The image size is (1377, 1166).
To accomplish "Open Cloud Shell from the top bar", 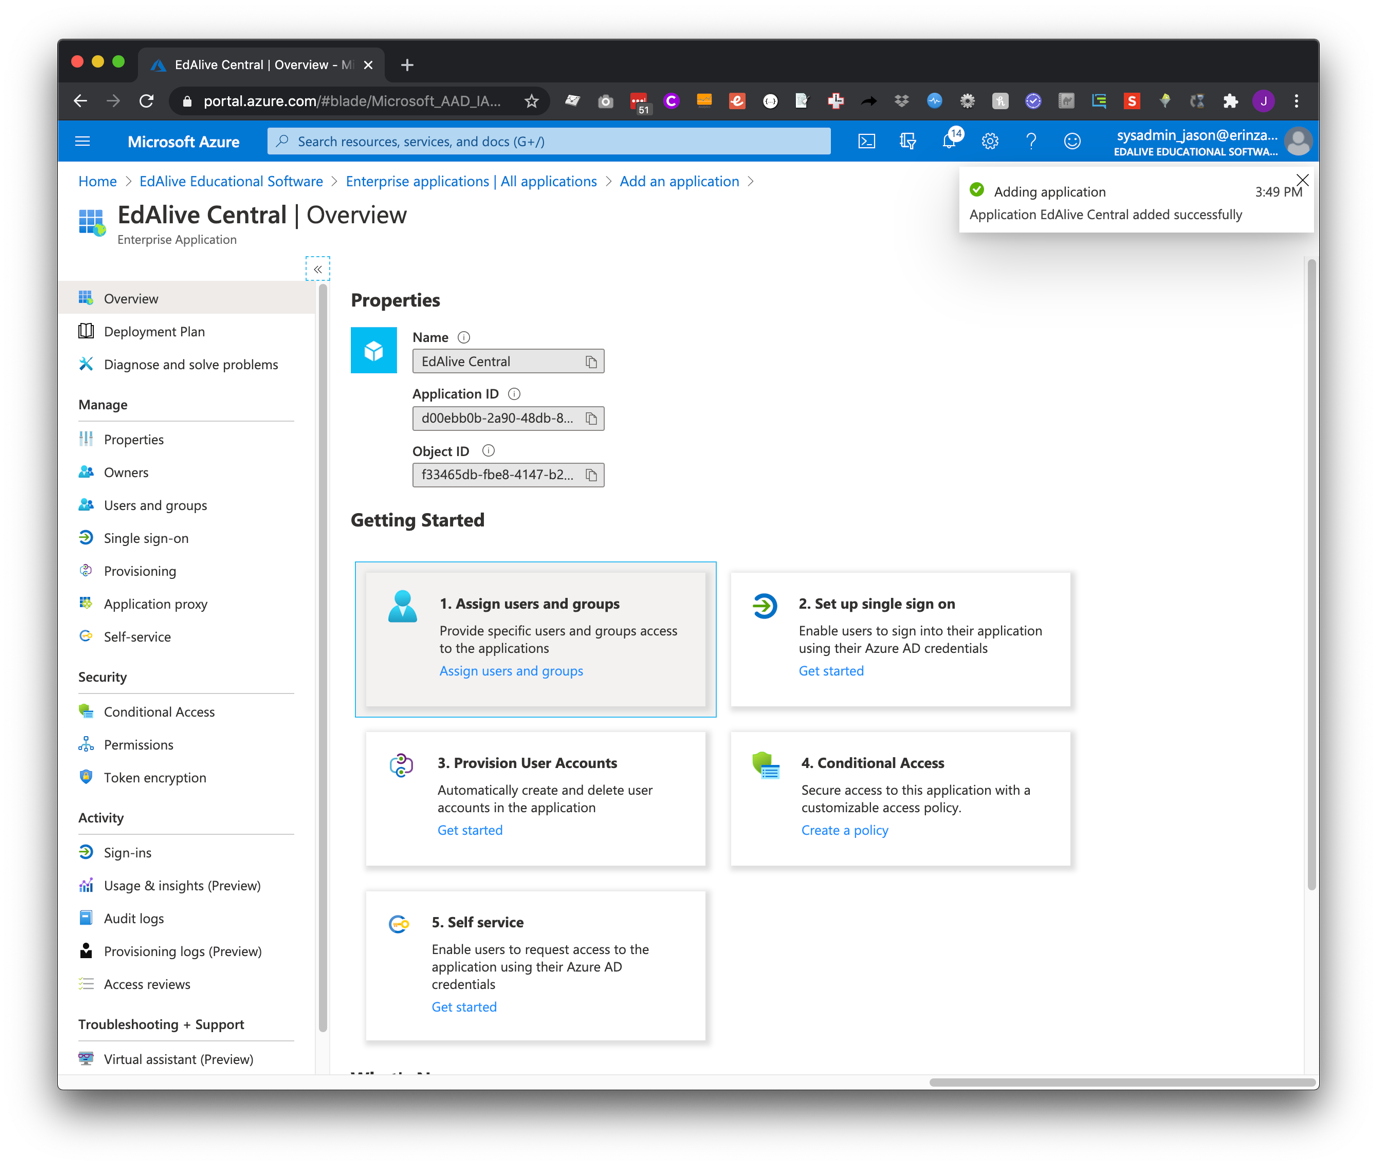I will [x=867, y=141].
